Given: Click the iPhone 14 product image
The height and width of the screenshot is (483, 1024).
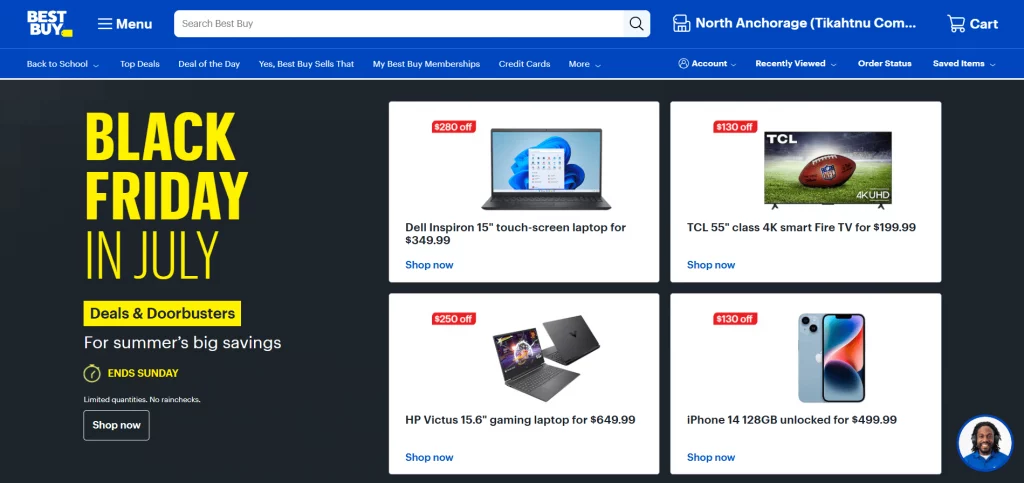Looking at the screenshot, I should click(x=831, y=358).
